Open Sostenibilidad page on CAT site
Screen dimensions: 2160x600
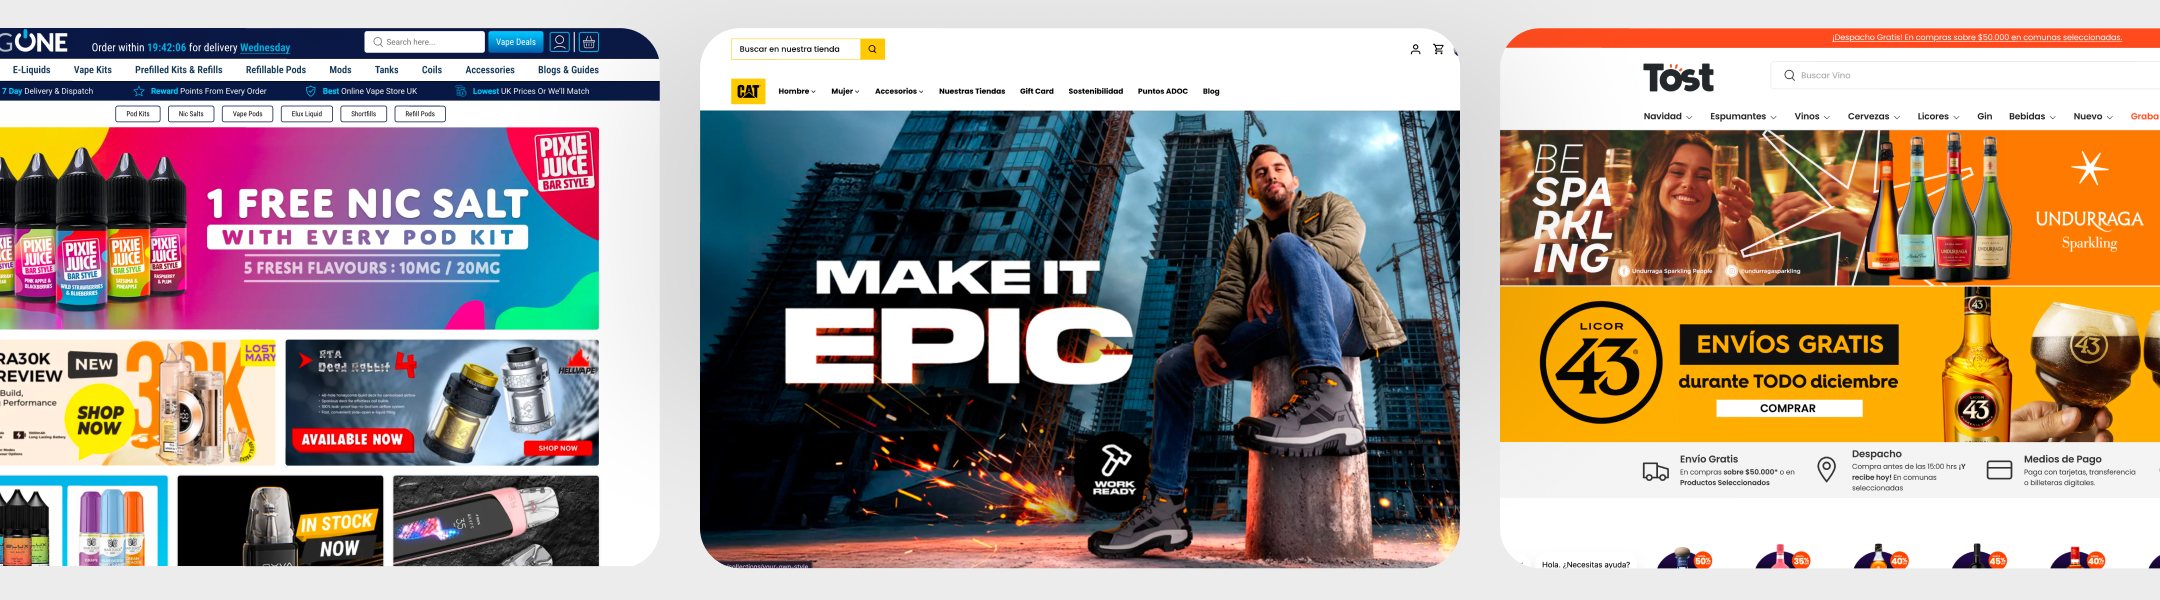1096,91
